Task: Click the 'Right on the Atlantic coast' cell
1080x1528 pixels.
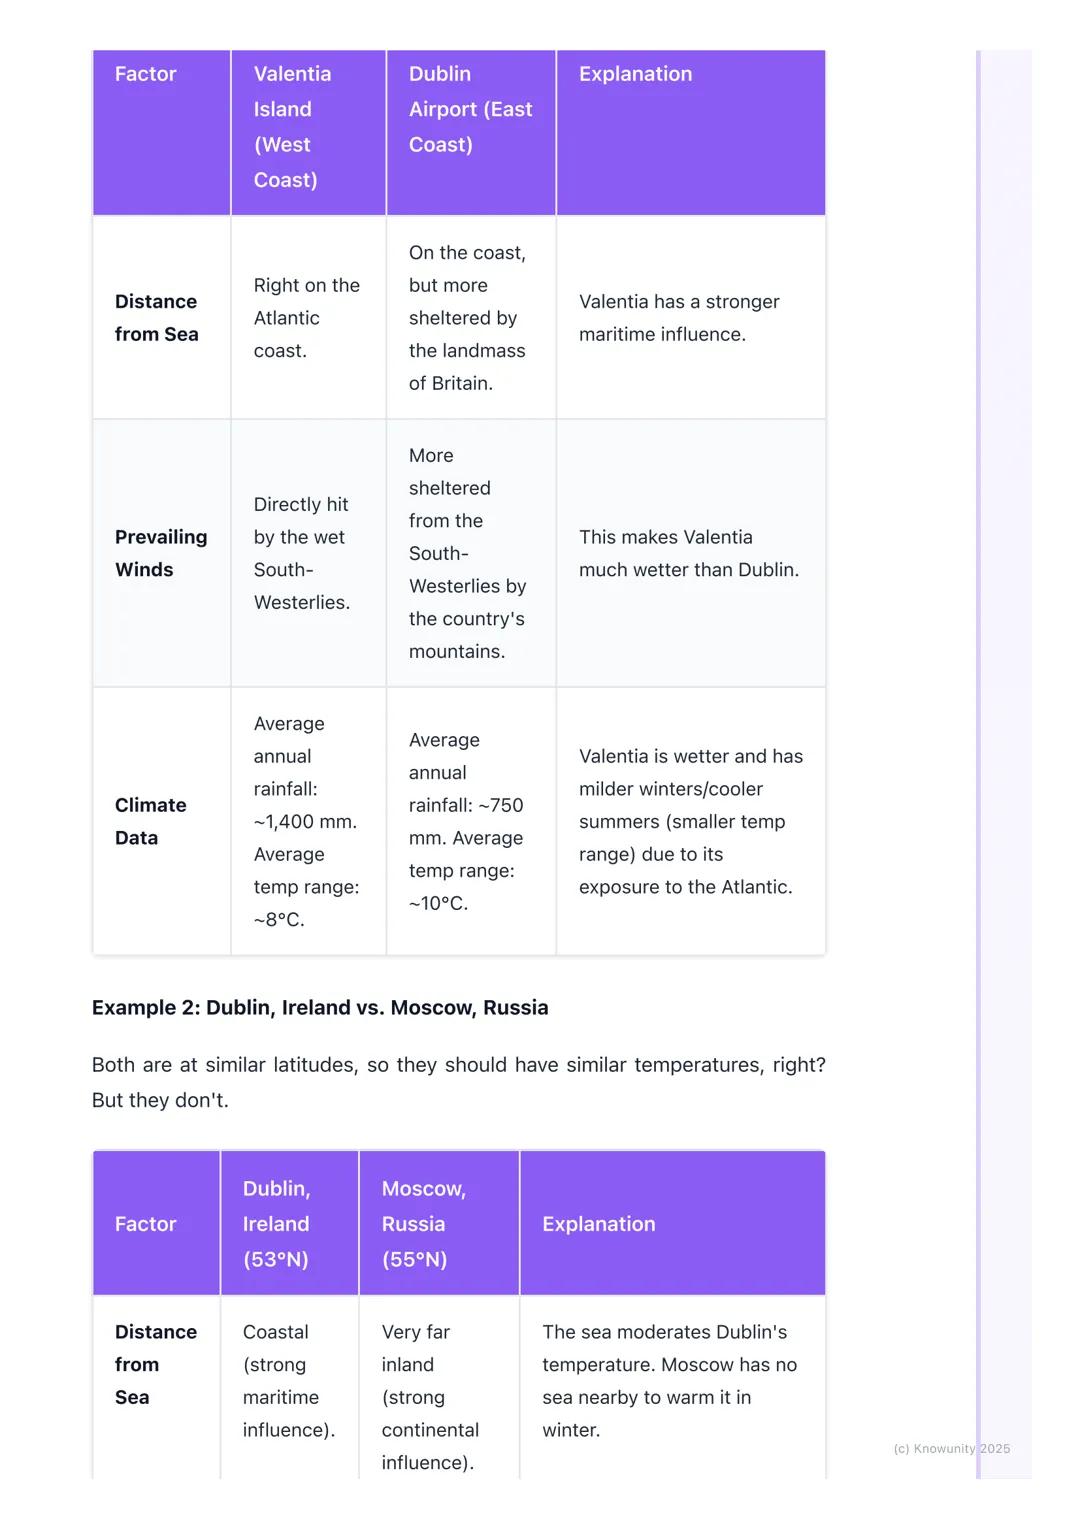Action: [306, 318]
